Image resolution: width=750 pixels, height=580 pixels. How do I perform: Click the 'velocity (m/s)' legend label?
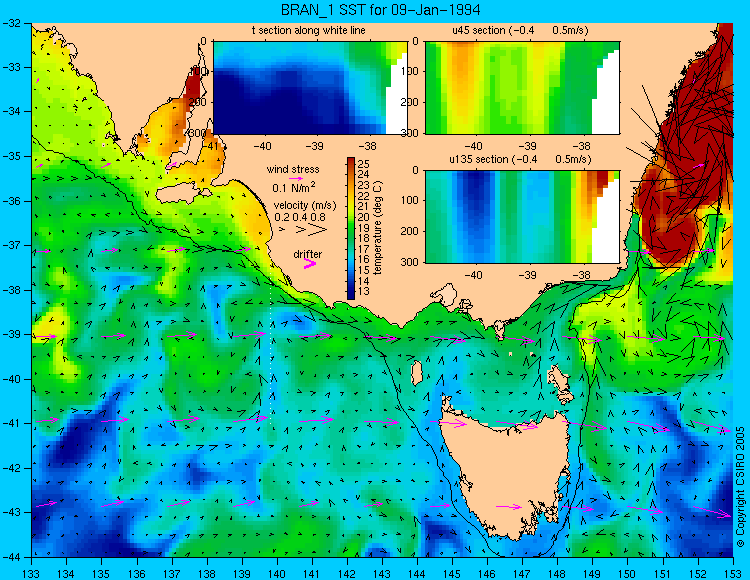[x=305, y=206]
